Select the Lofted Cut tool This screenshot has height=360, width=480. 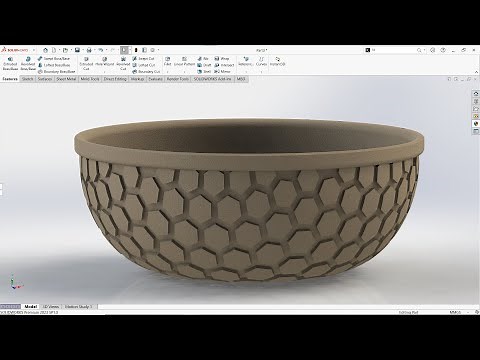[x=144, y=65]
